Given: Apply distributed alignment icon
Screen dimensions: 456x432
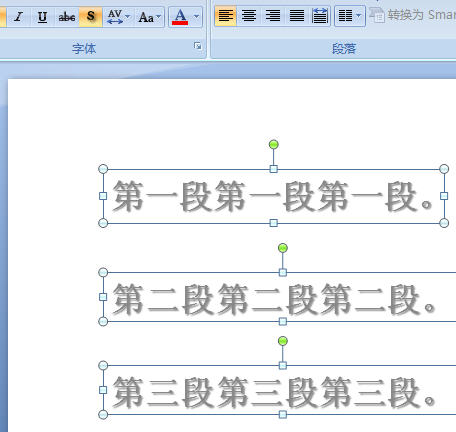Looking at the screenshot, I should [319, 16].
